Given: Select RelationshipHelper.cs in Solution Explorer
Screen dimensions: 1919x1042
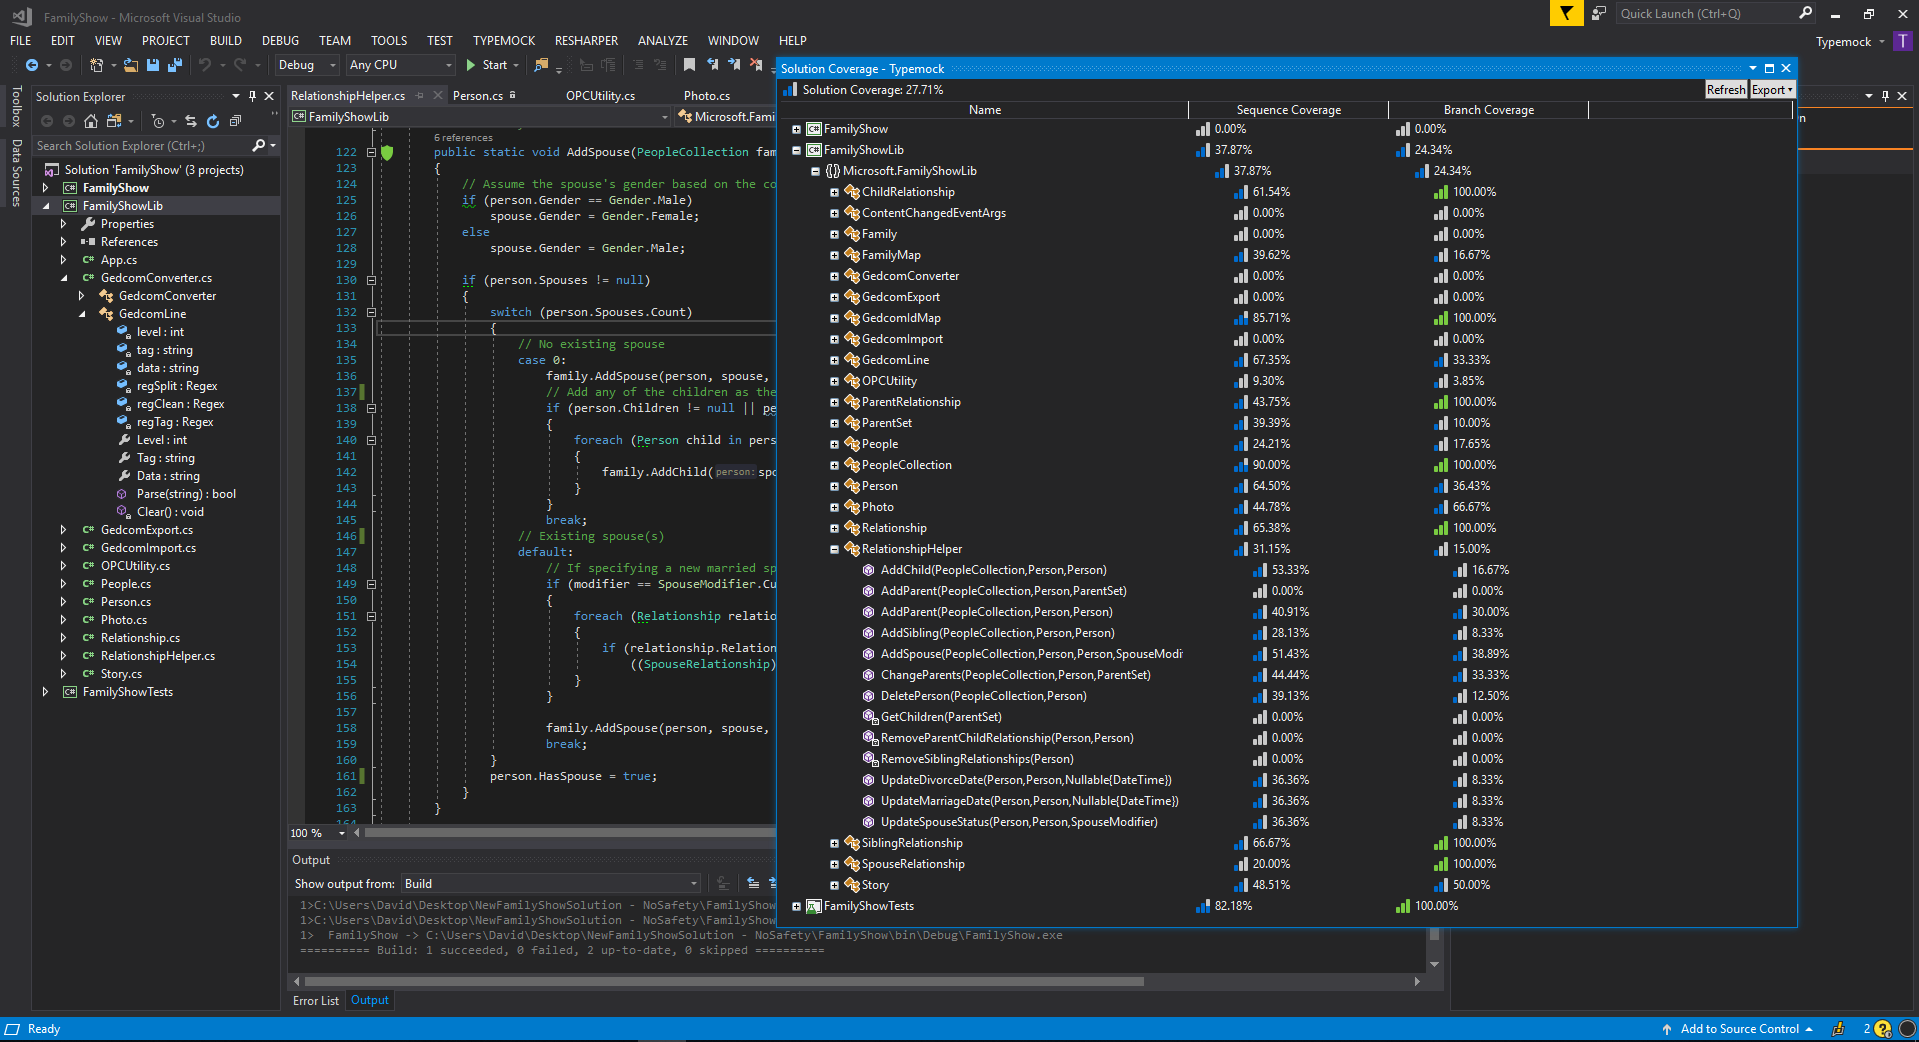Looking at the screenshot, I should 158,656.
